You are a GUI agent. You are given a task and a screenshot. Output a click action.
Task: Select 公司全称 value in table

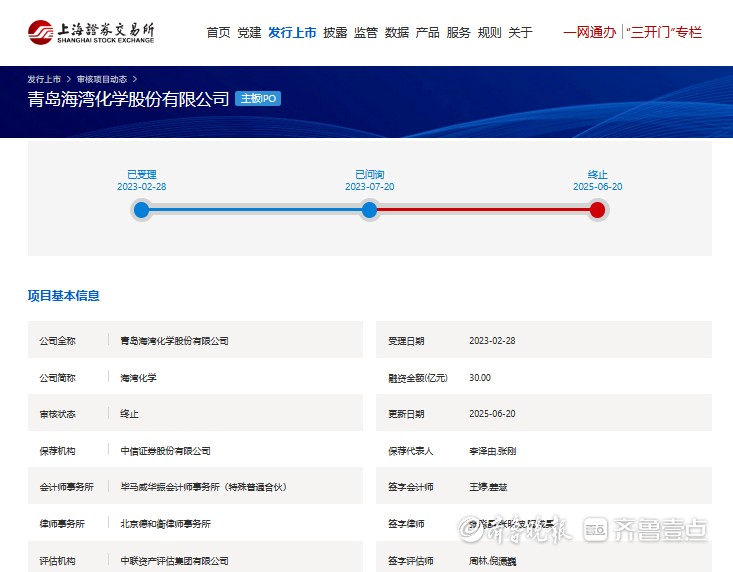[174, 341]
